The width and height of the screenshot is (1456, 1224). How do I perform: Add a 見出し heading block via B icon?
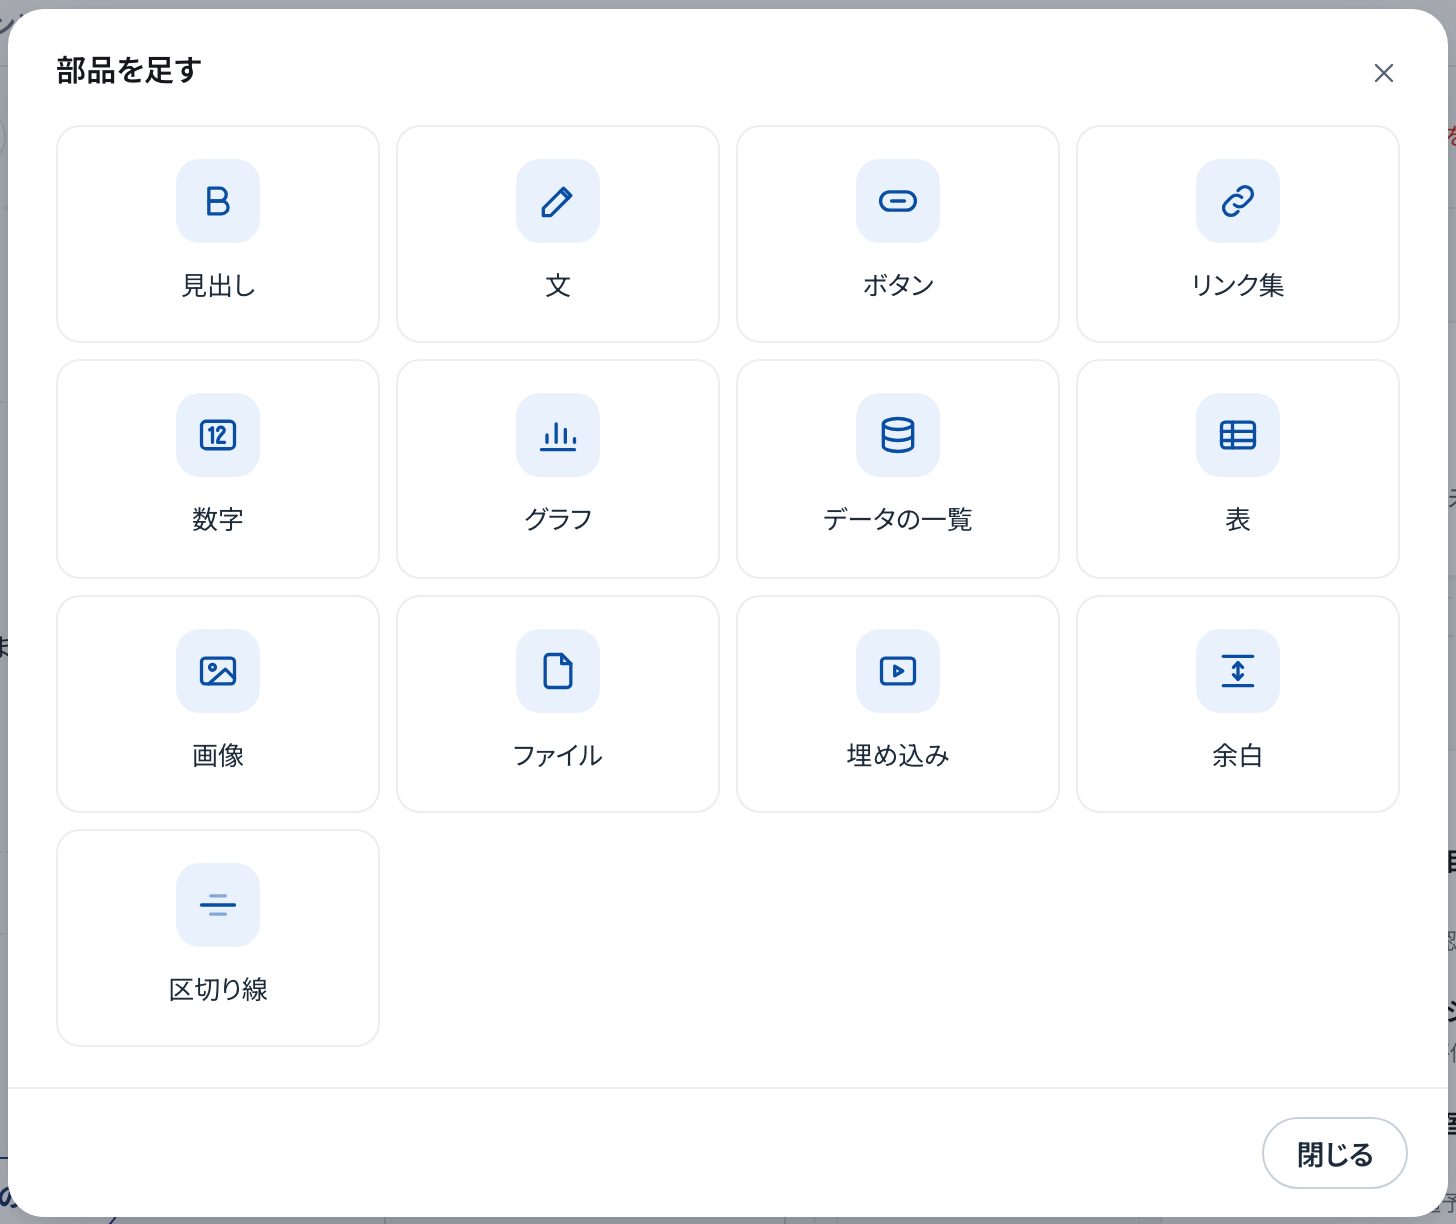tap(218, 201)
